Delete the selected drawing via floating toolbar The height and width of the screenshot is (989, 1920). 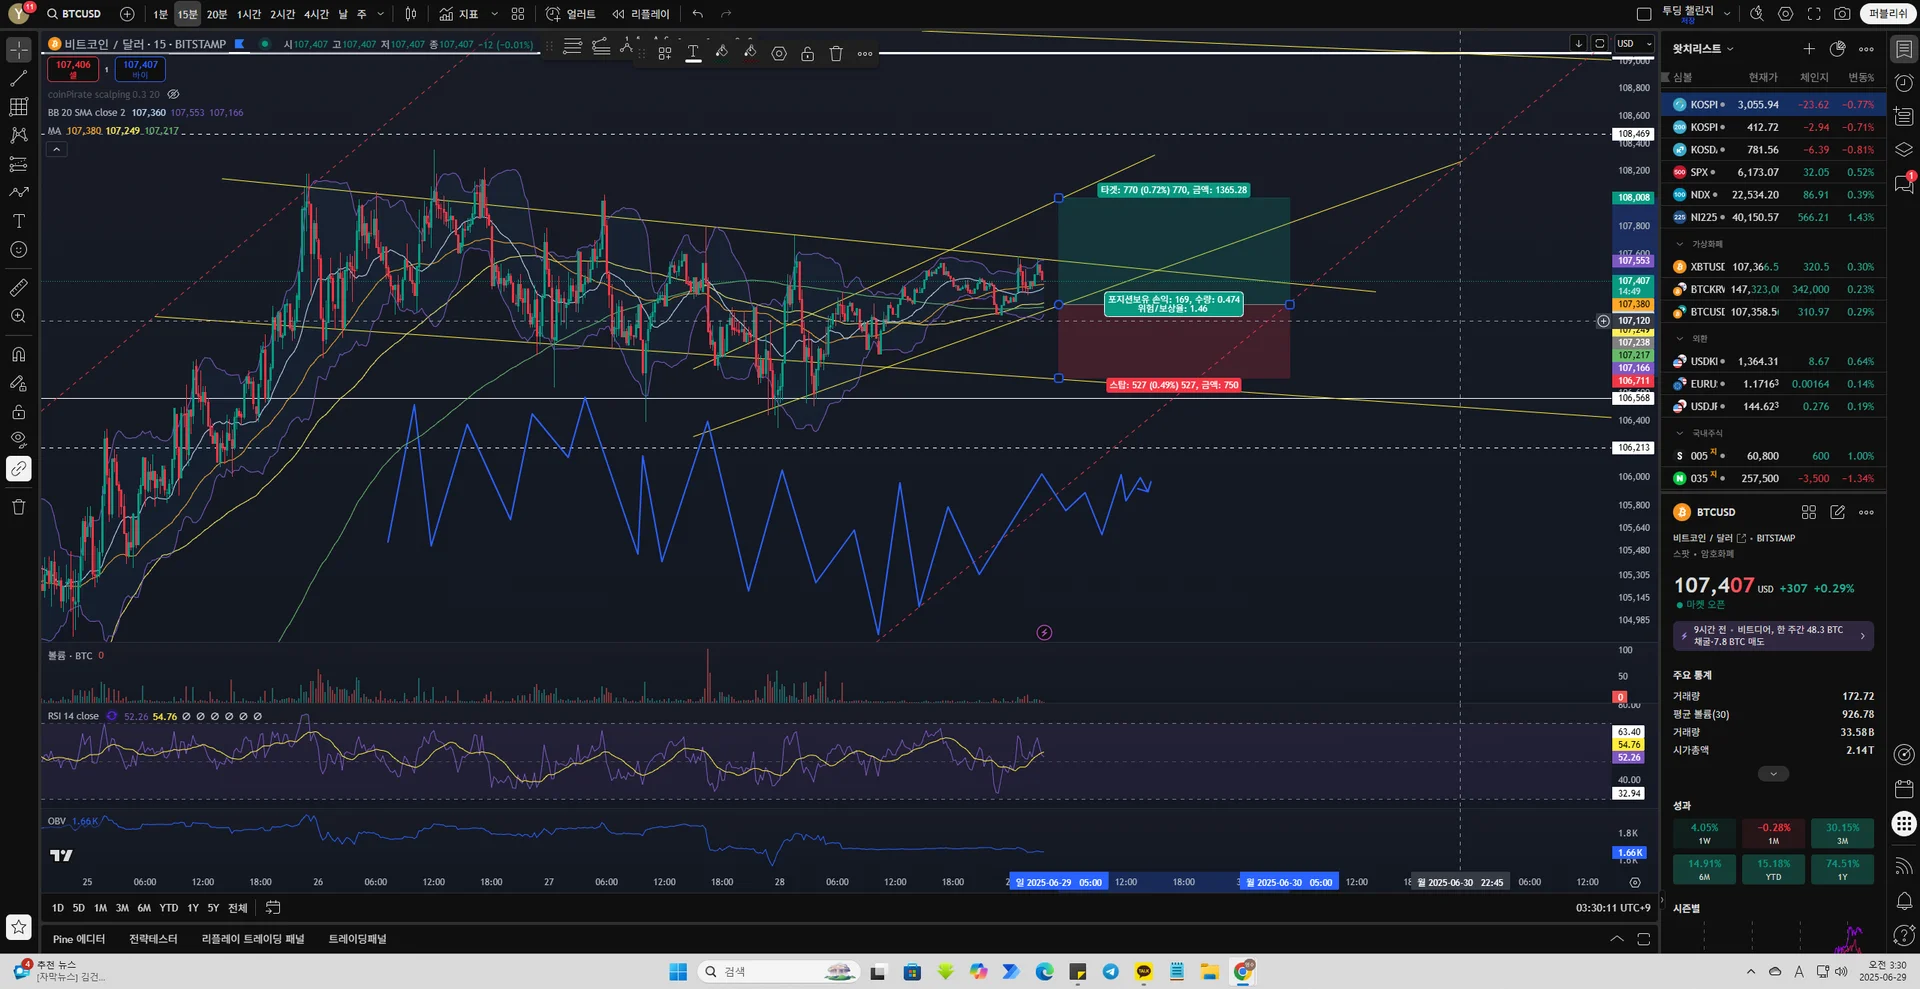point(836,54)
